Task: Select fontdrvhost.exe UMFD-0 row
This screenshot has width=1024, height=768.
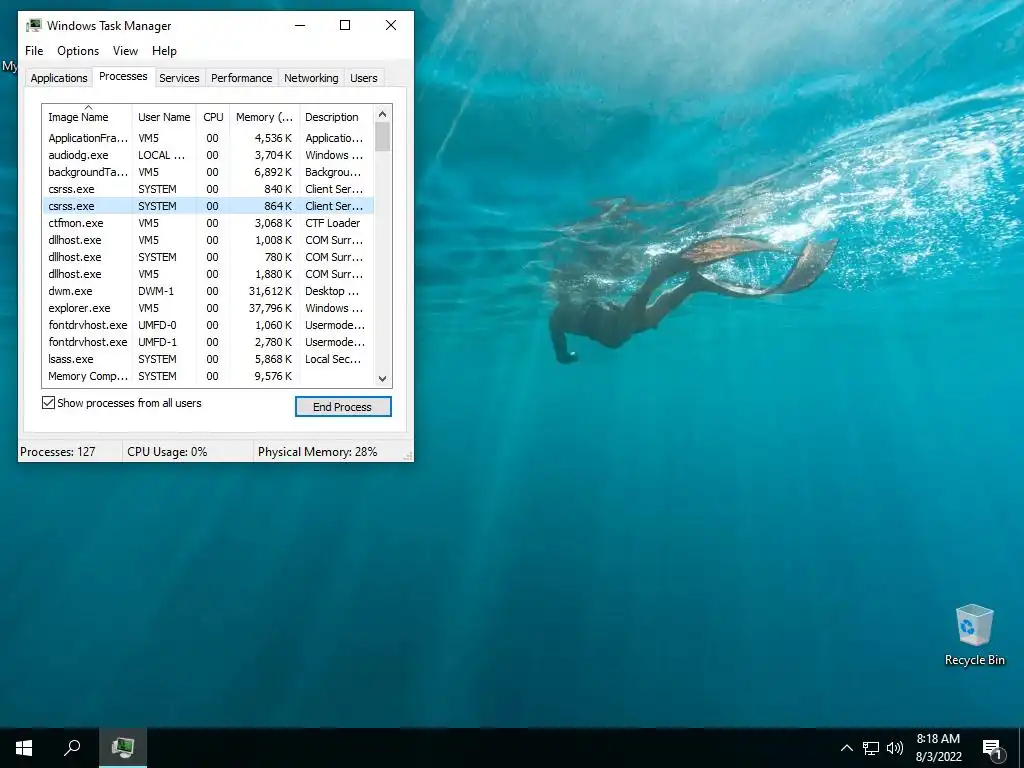Action: point(208,325)
